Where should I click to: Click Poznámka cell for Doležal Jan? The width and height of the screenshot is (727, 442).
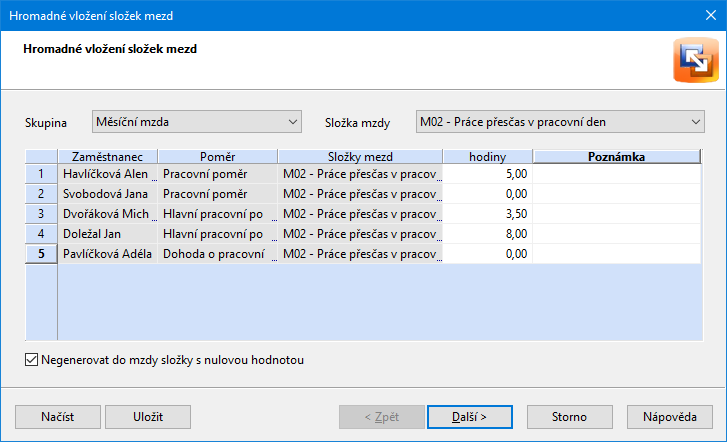(616, 234)
